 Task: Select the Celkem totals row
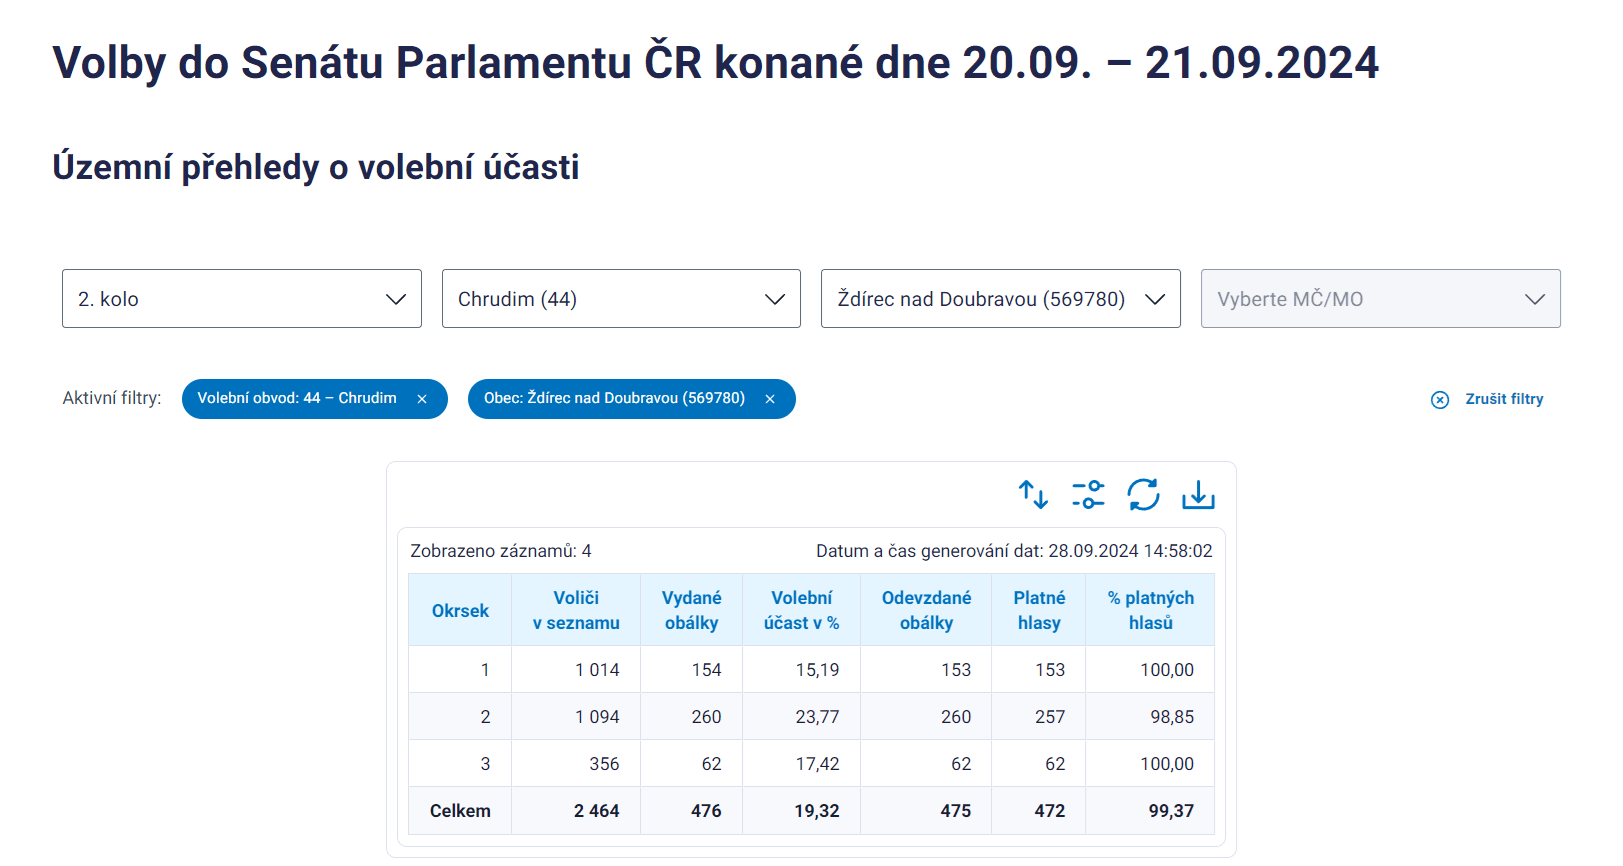pyautogui.click(x=460, y=811)
